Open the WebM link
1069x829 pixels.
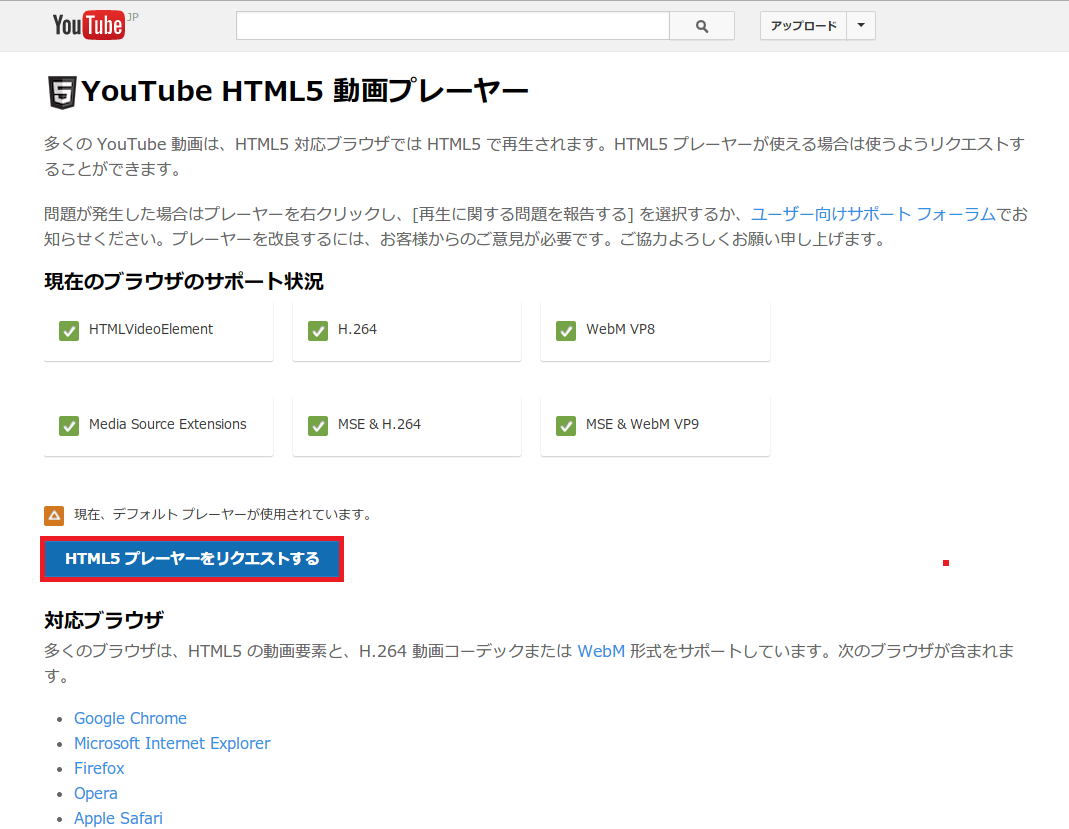(601, 651)
